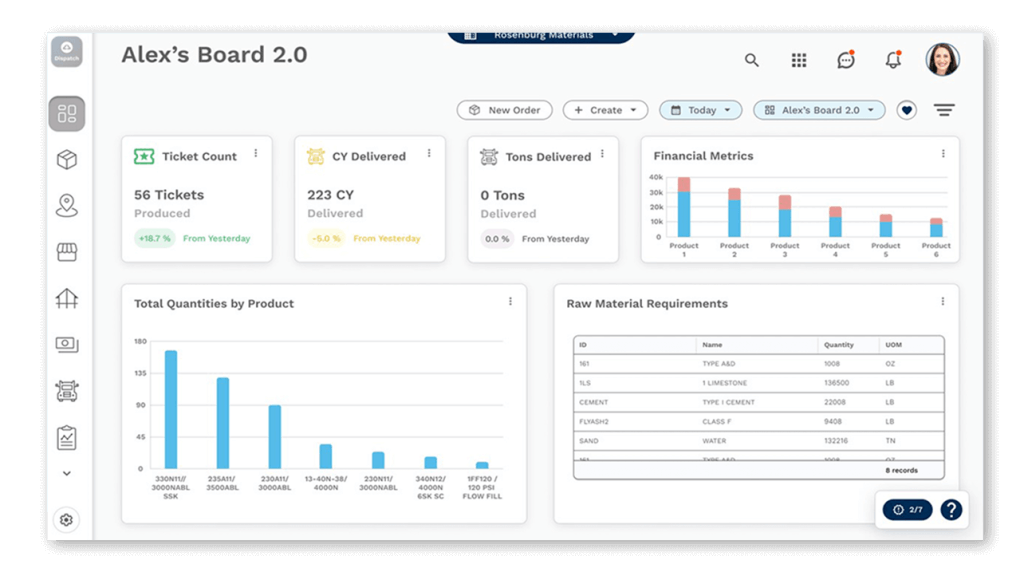Click the 2/7 progress indicator pill

tap(907, 510)
